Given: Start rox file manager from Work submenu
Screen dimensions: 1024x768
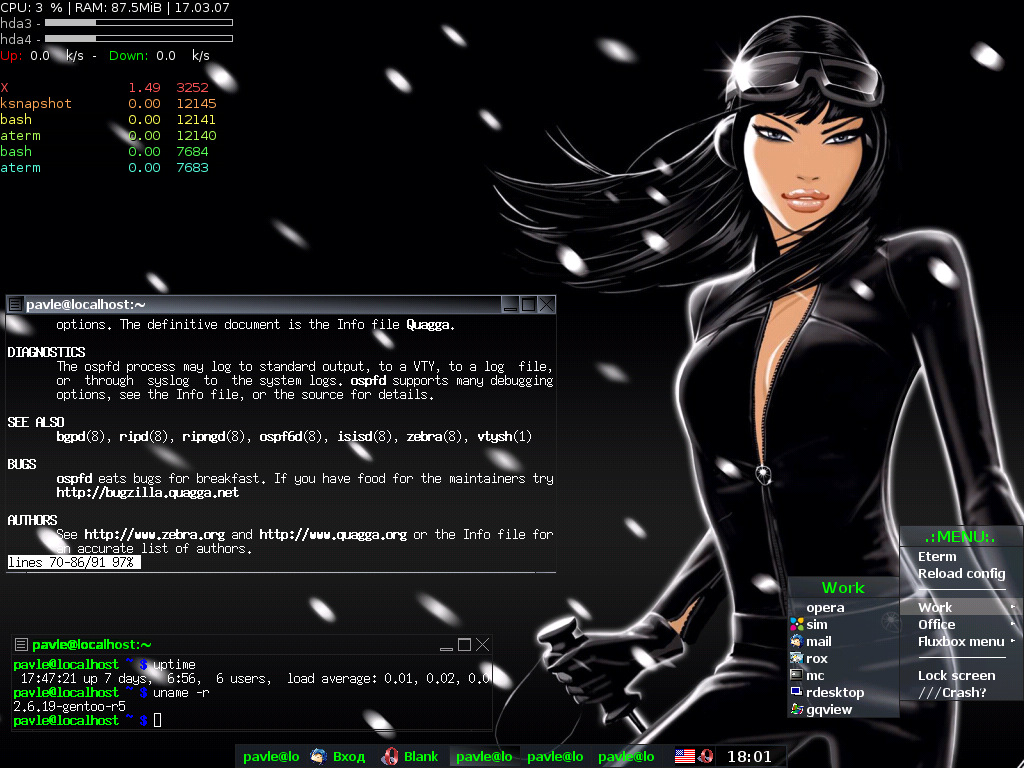Looking at the screenshot, I should pyautogui.click(x=842, y=658).
